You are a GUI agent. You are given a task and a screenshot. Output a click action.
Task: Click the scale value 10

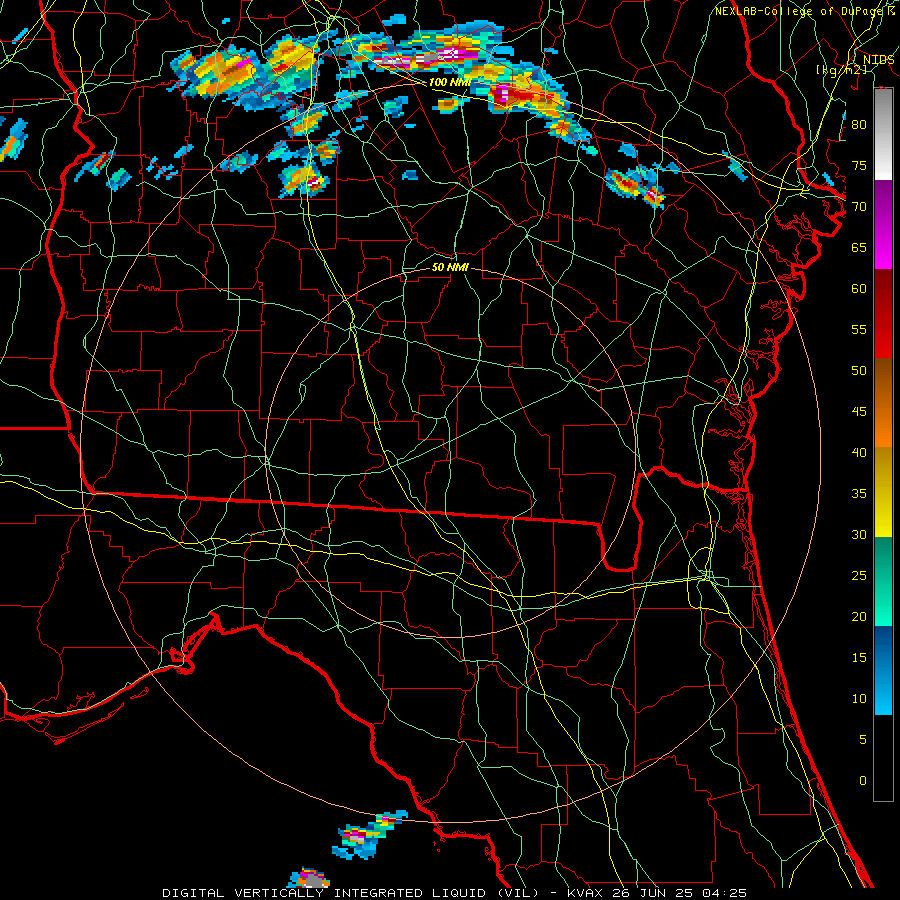coord(859,699)
